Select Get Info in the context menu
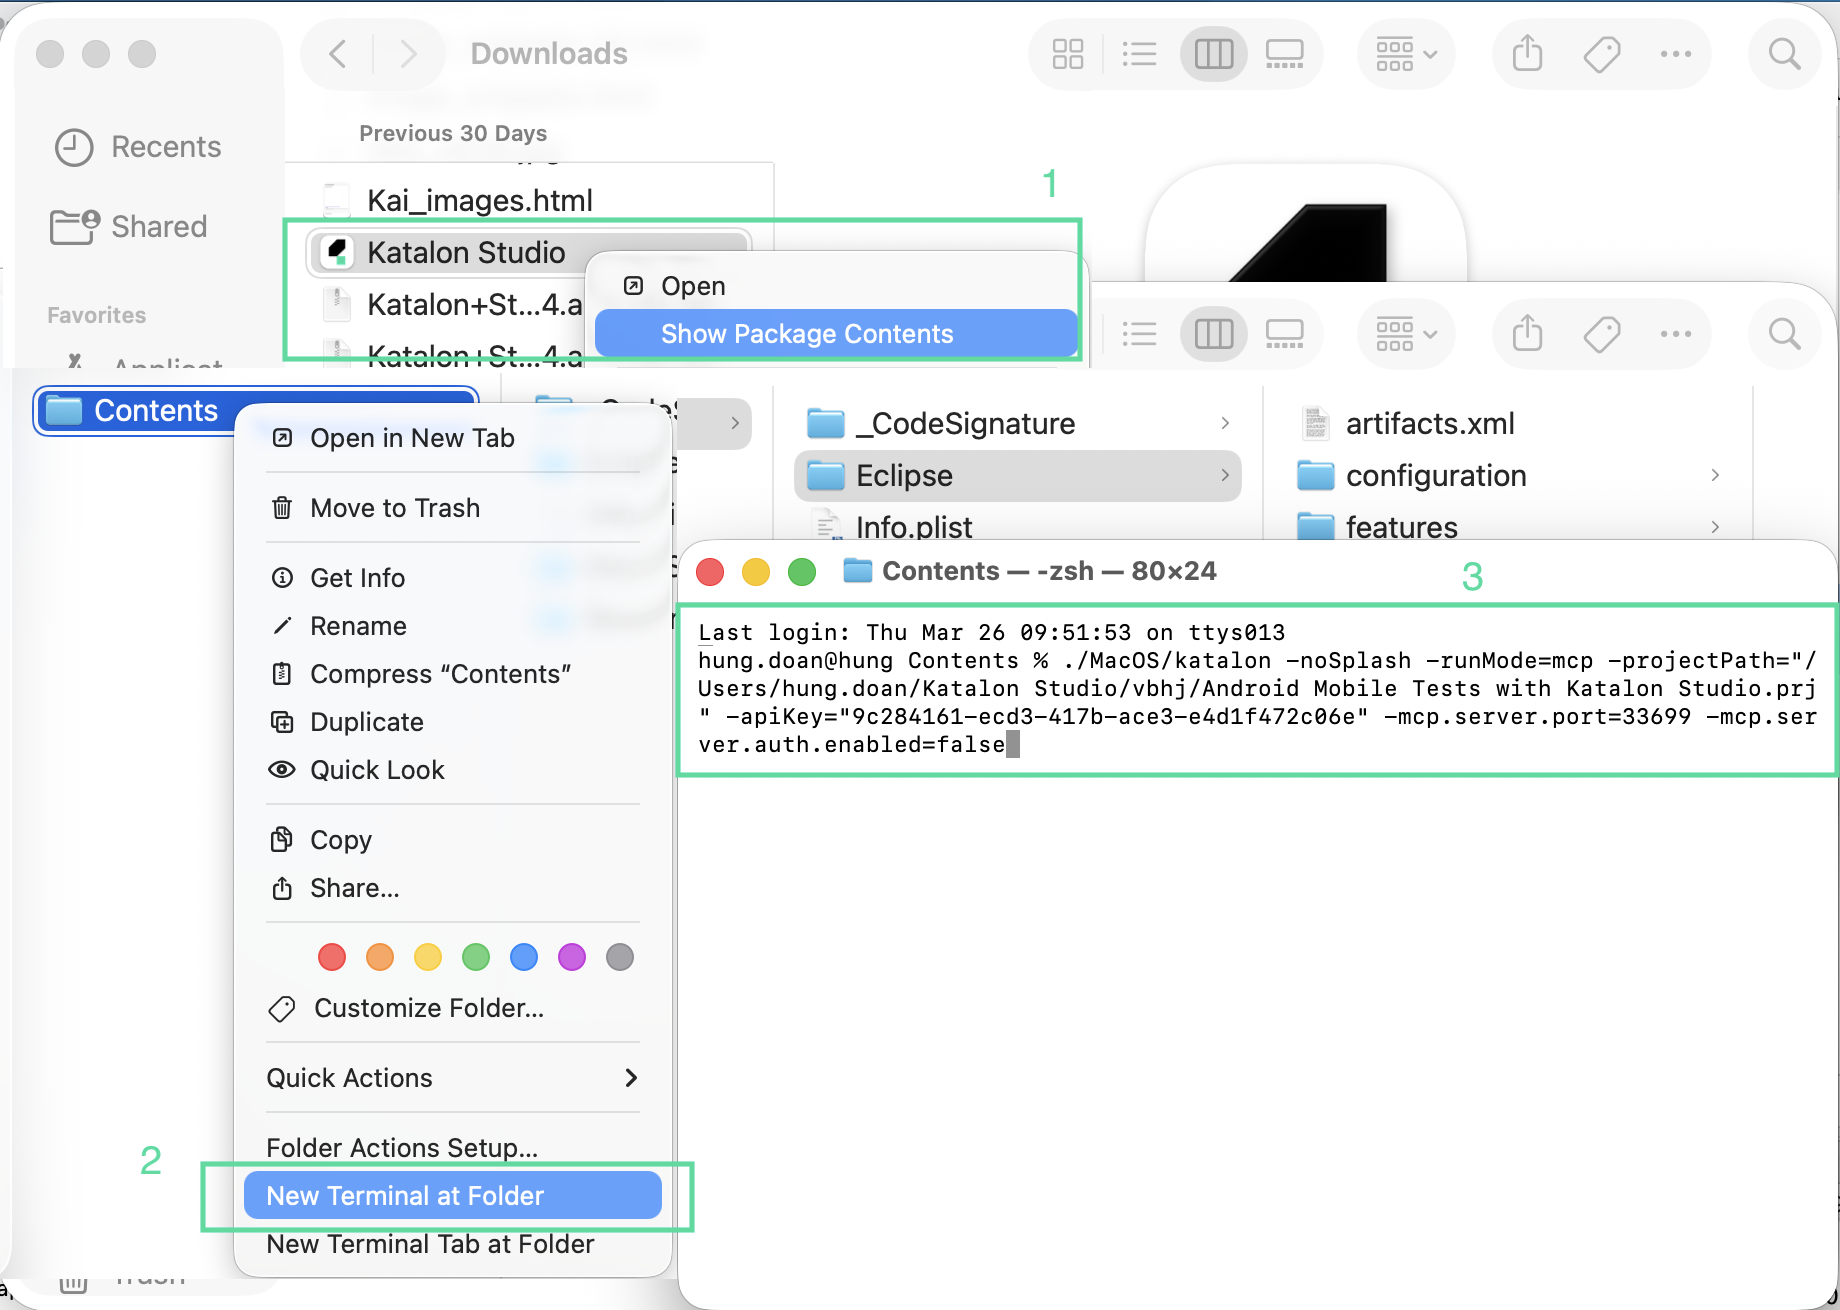The width and height of the screenshot is (1840, 1310). coord(357,577)
